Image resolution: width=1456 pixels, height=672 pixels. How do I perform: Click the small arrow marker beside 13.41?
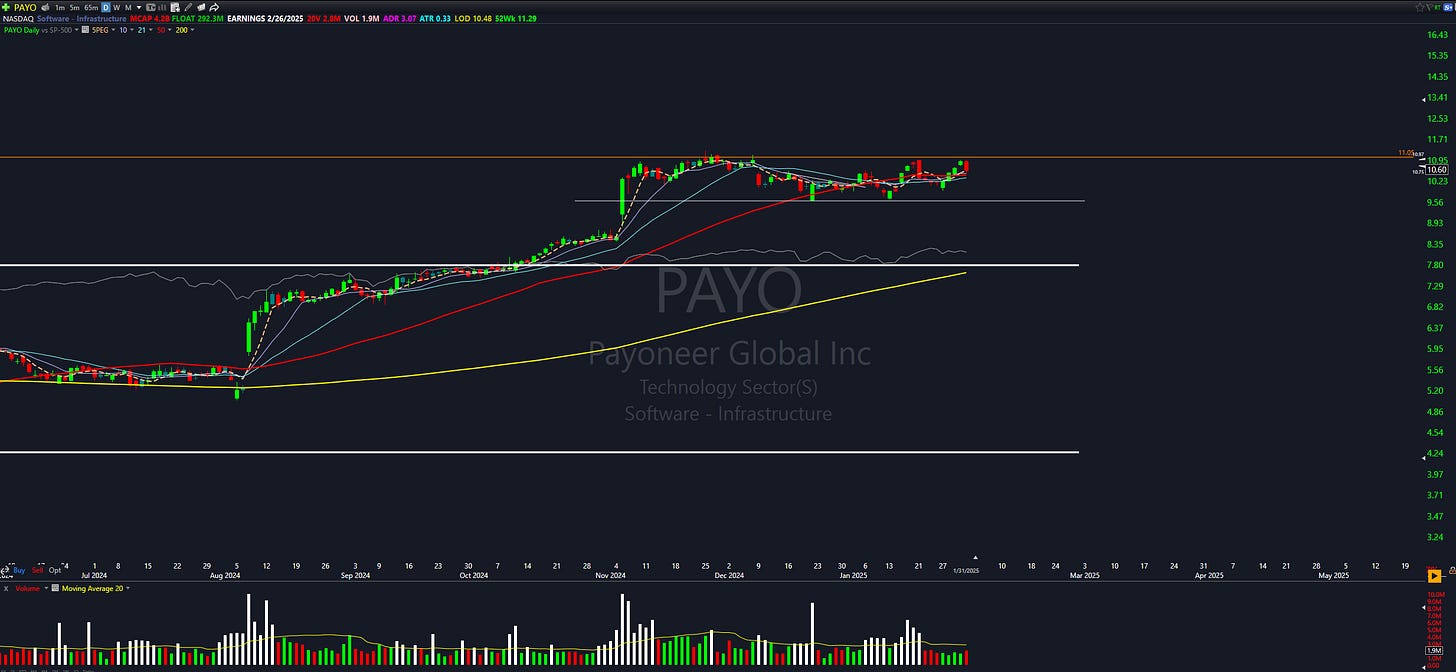(x=1424, y=99)
